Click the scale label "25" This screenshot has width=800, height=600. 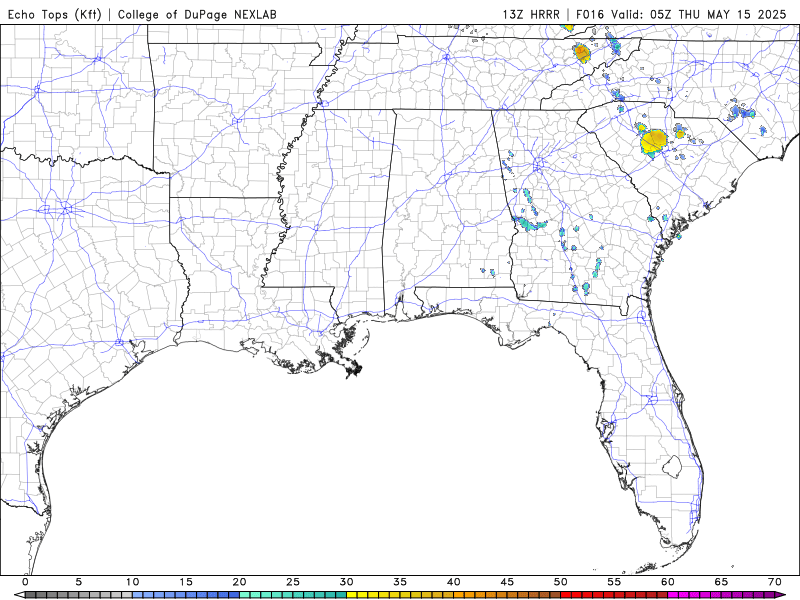tap(293, 582)
